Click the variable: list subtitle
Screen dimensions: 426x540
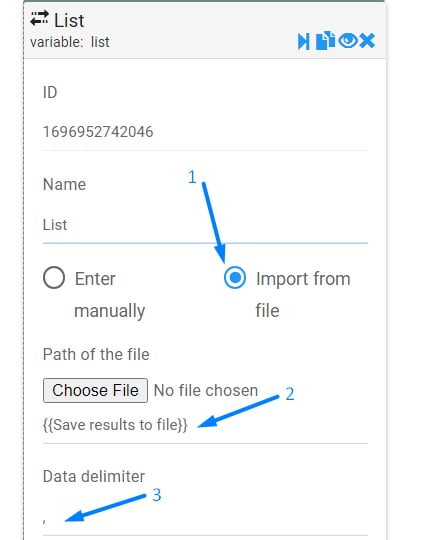coord(70,42)
